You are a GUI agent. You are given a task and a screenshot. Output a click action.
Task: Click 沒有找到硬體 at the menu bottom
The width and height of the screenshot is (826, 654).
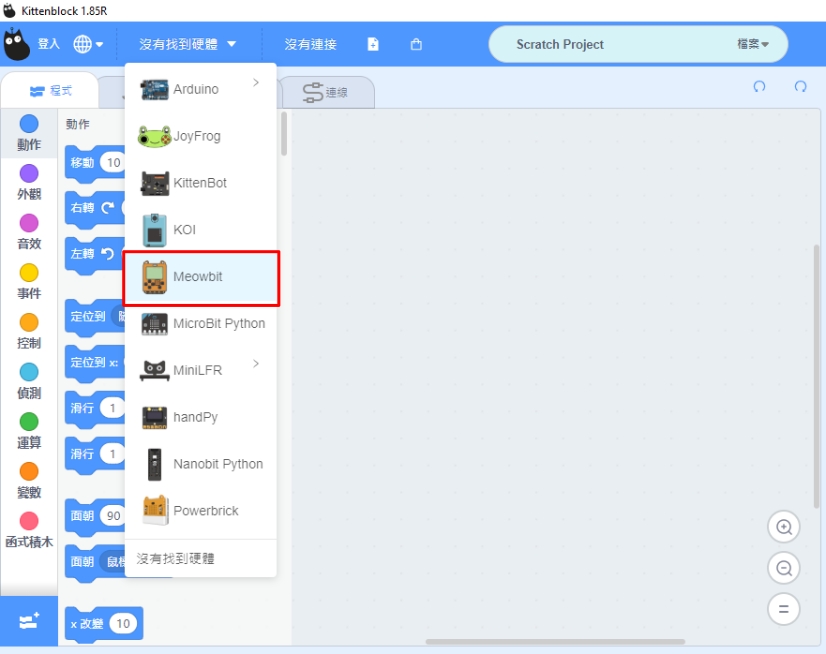point(176,559)
